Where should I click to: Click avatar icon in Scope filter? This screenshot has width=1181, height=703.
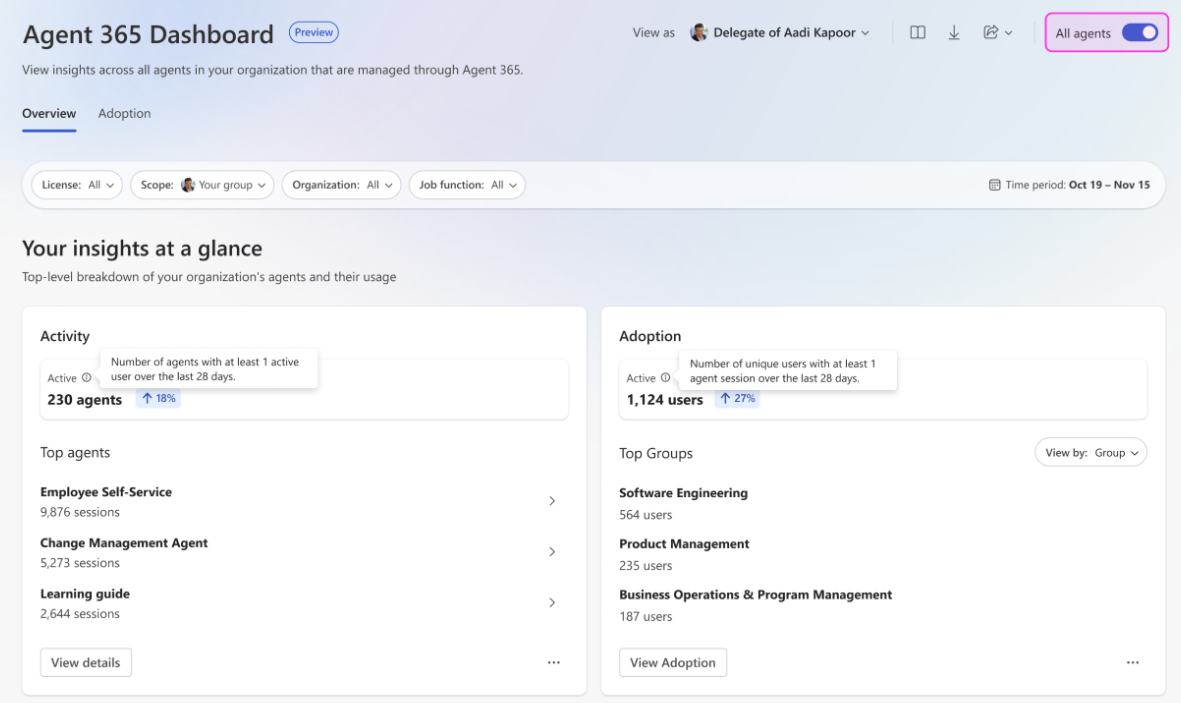click(x=188, y=185)
